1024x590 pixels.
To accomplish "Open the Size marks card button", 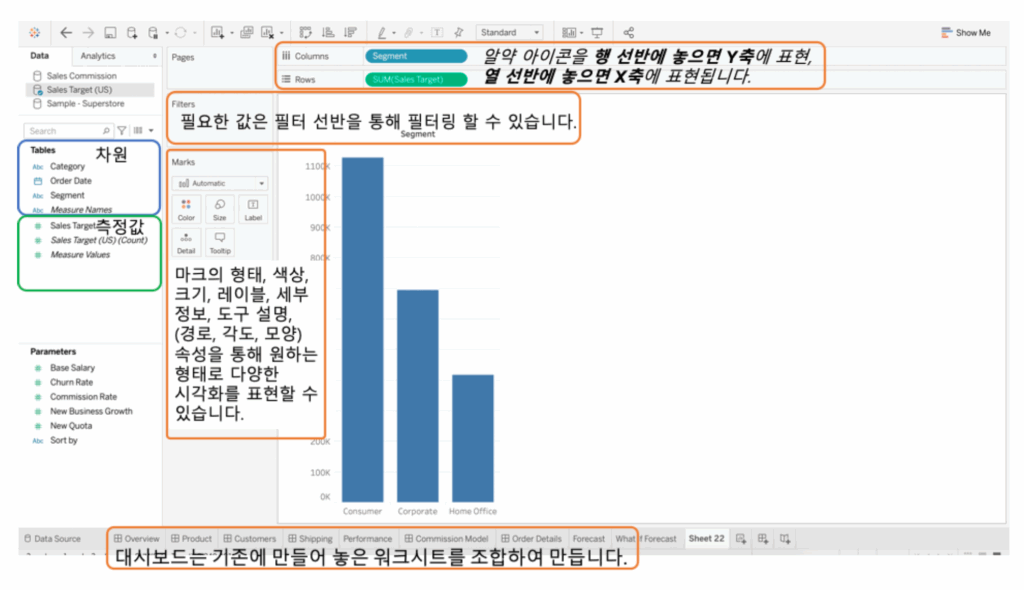I will pyautogui.click(x=219, y=209).
